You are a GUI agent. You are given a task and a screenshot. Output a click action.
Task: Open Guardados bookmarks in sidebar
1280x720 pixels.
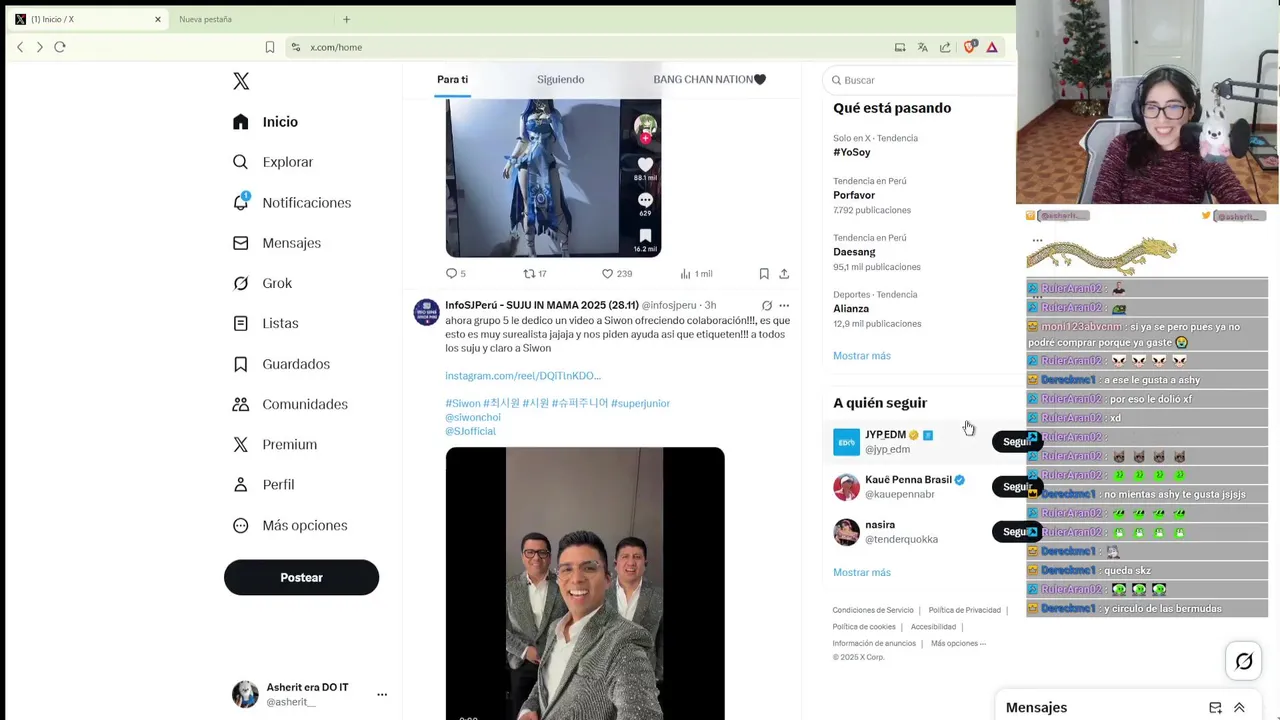pos(280,364)
